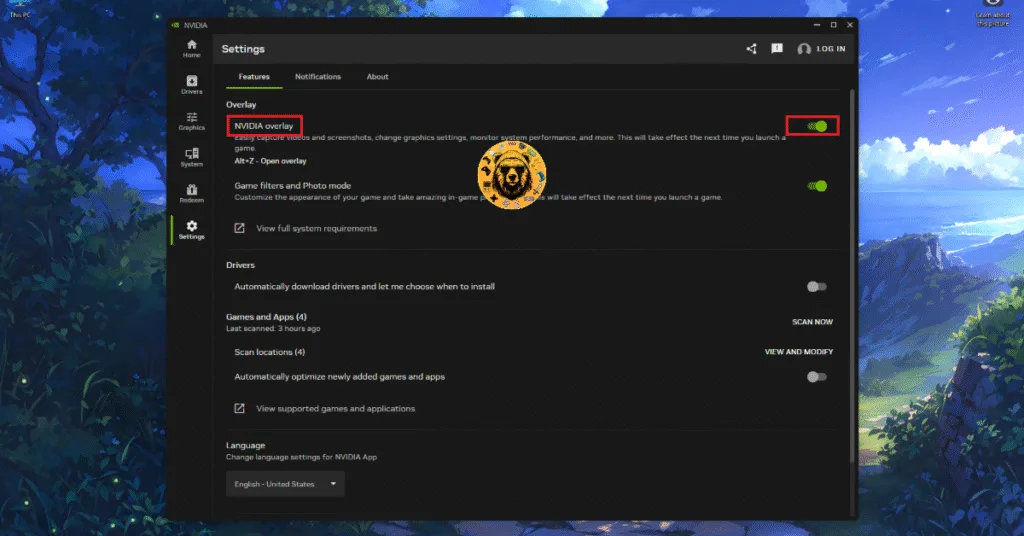Open the Home page in sidebar
1024x536 pixels.
click(x=191, y=48)
